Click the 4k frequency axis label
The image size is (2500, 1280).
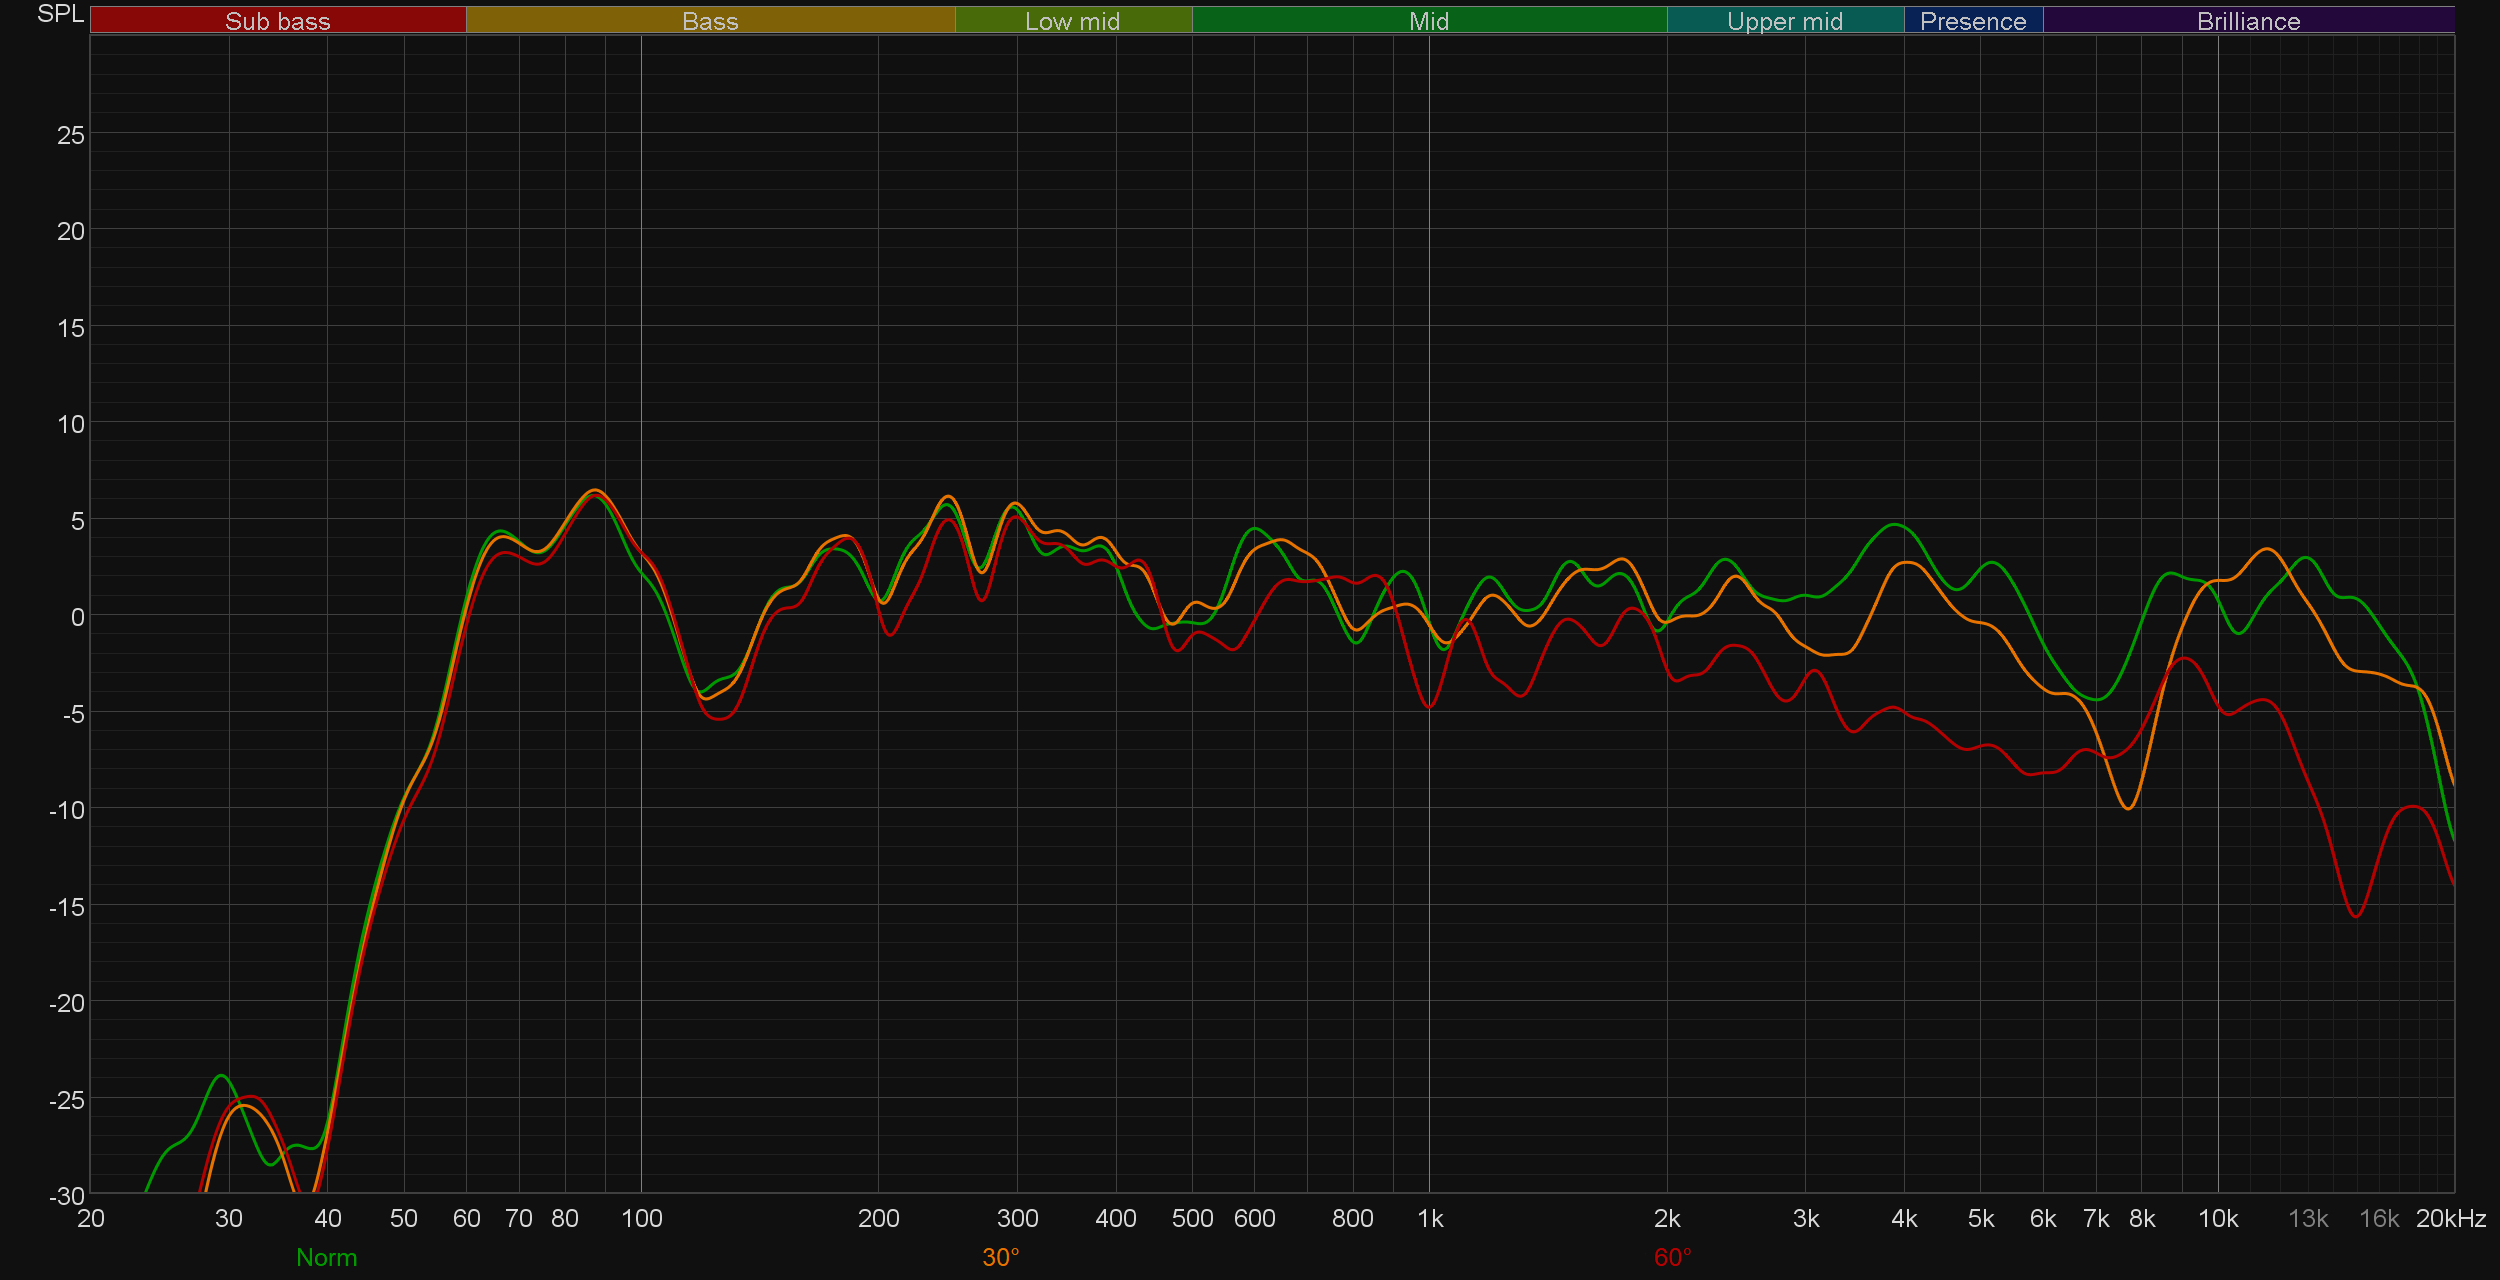tap(1903, 1218)
